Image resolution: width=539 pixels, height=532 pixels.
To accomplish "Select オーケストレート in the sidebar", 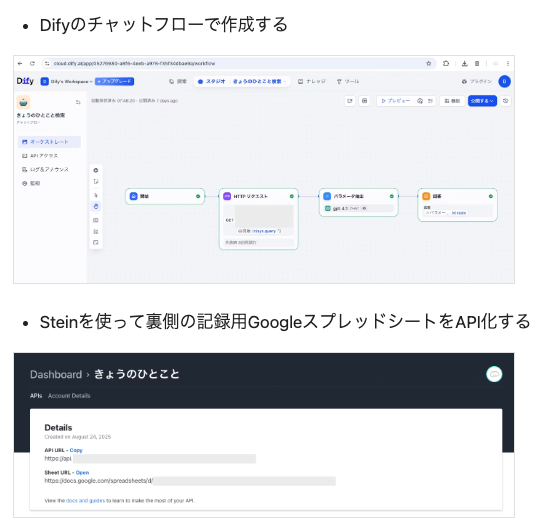I will (x=49, y=142).
